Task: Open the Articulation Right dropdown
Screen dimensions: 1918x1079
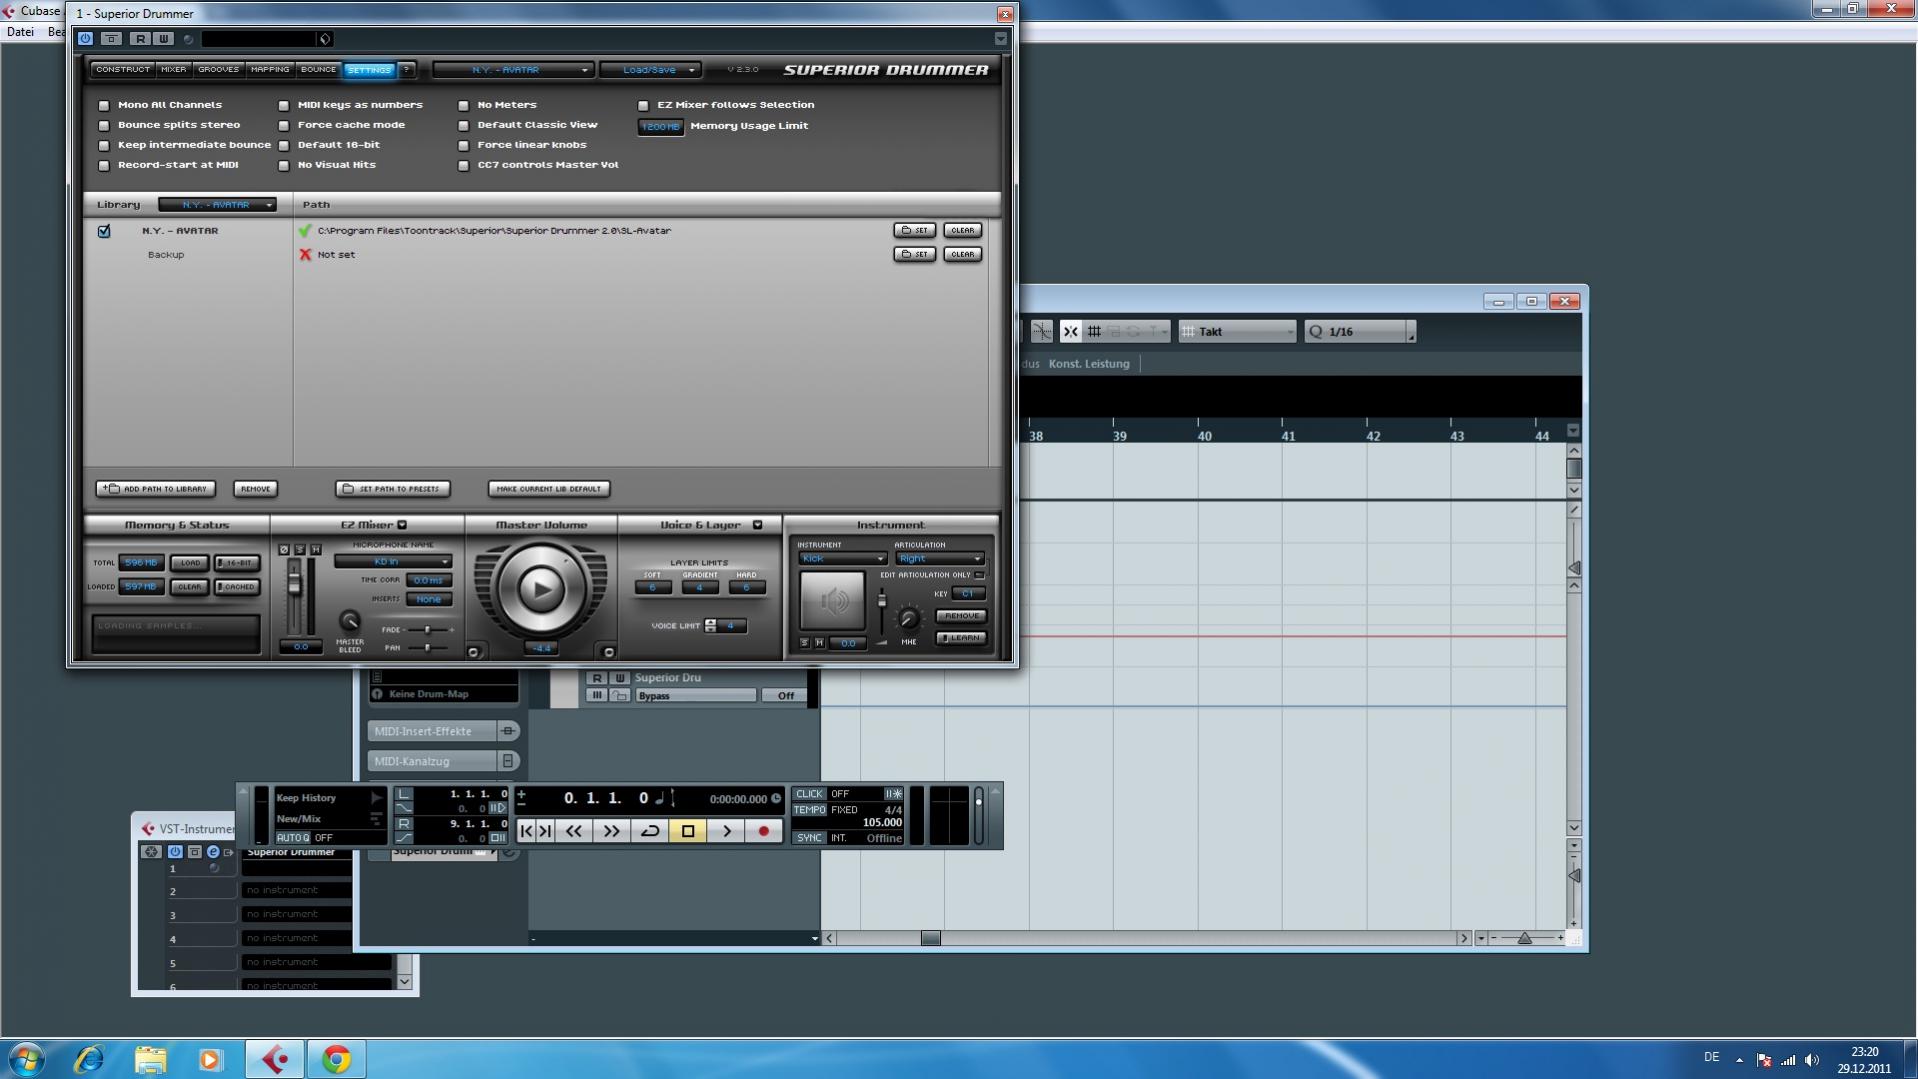Action: point(939,558)
